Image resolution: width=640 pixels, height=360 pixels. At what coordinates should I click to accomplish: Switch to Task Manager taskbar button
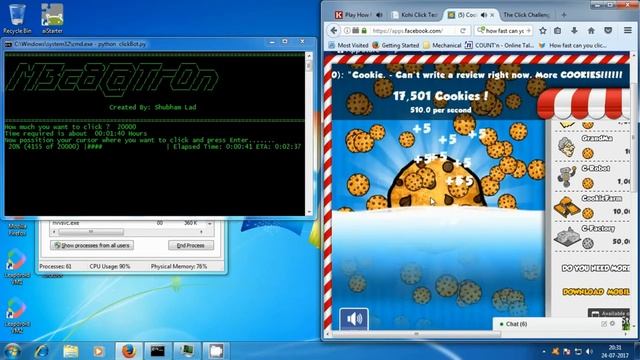click(187, 351)
